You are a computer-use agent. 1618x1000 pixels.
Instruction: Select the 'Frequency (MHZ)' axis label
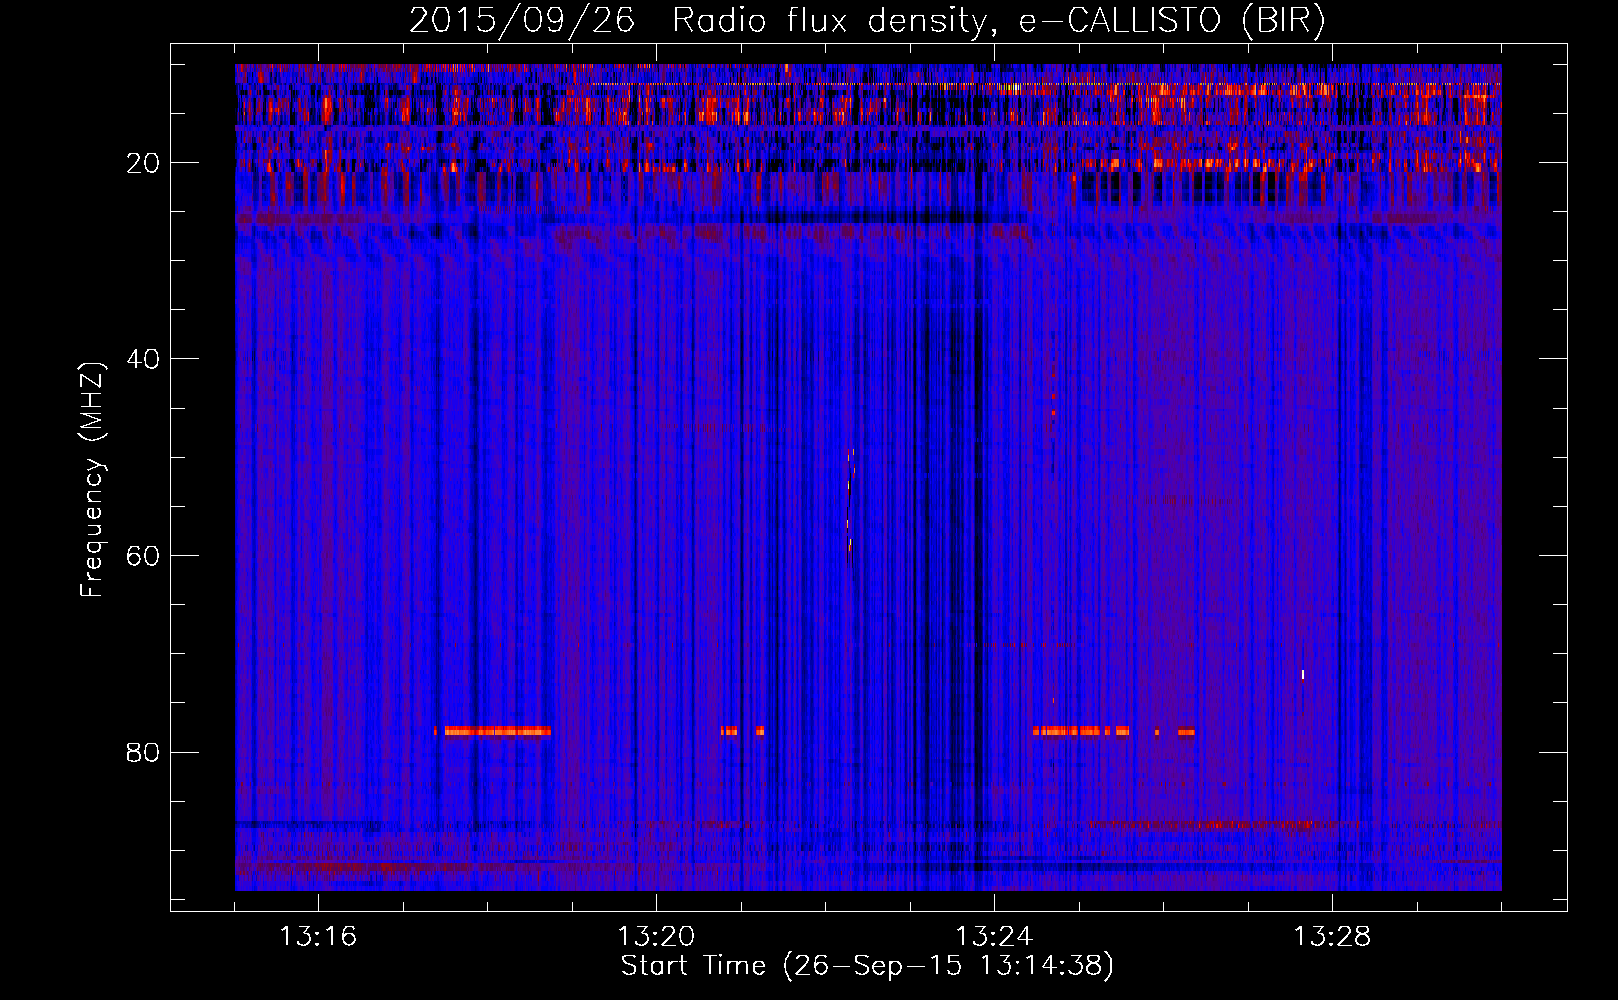click(92, 481)
